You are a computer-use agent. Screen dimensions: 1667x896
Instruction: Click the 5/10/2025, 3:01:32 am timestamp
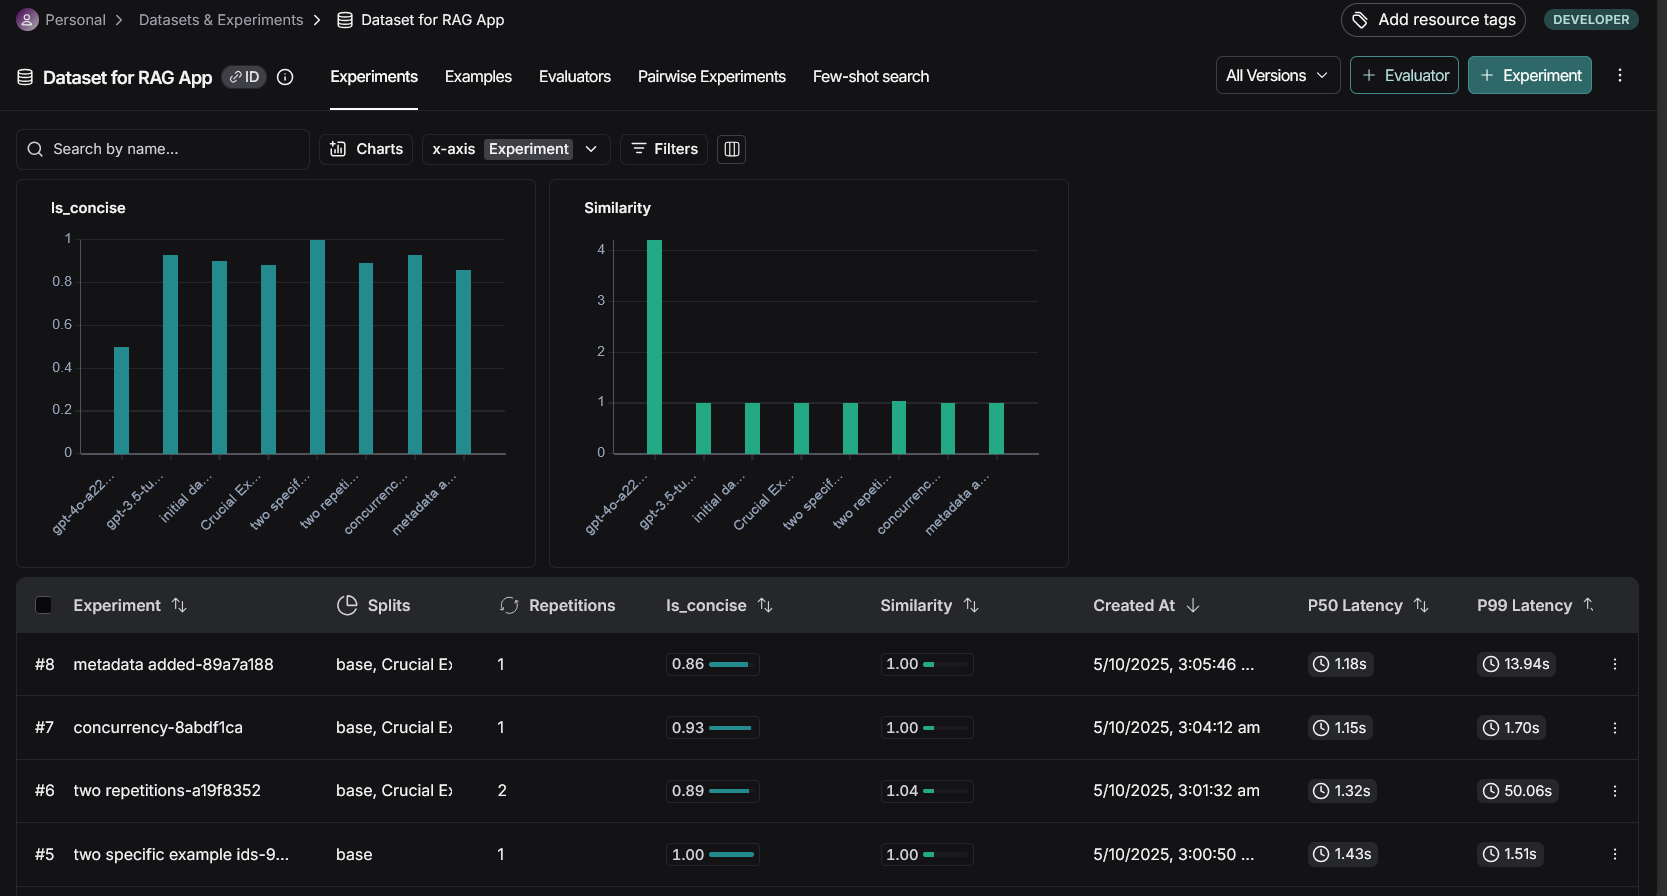[x=1176, y=791]
